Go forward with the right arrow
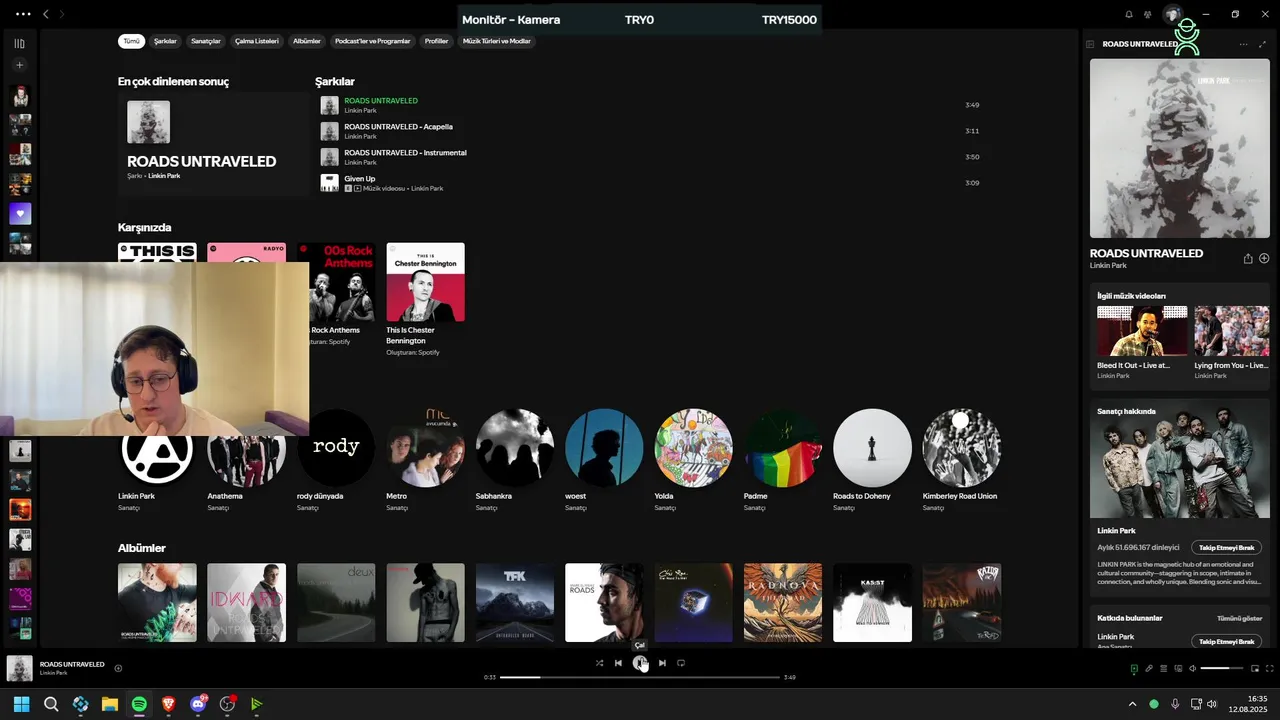 [x=62, y=14]
